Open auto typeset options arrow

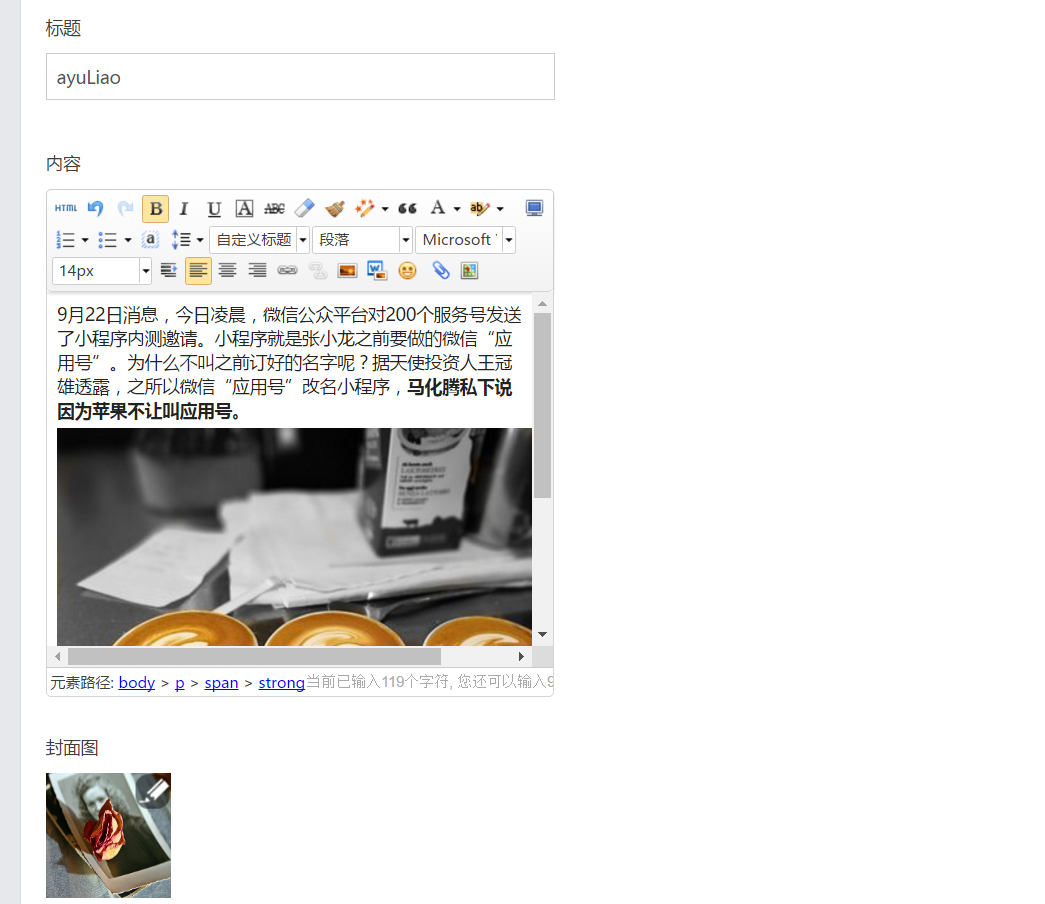(385, 209)
